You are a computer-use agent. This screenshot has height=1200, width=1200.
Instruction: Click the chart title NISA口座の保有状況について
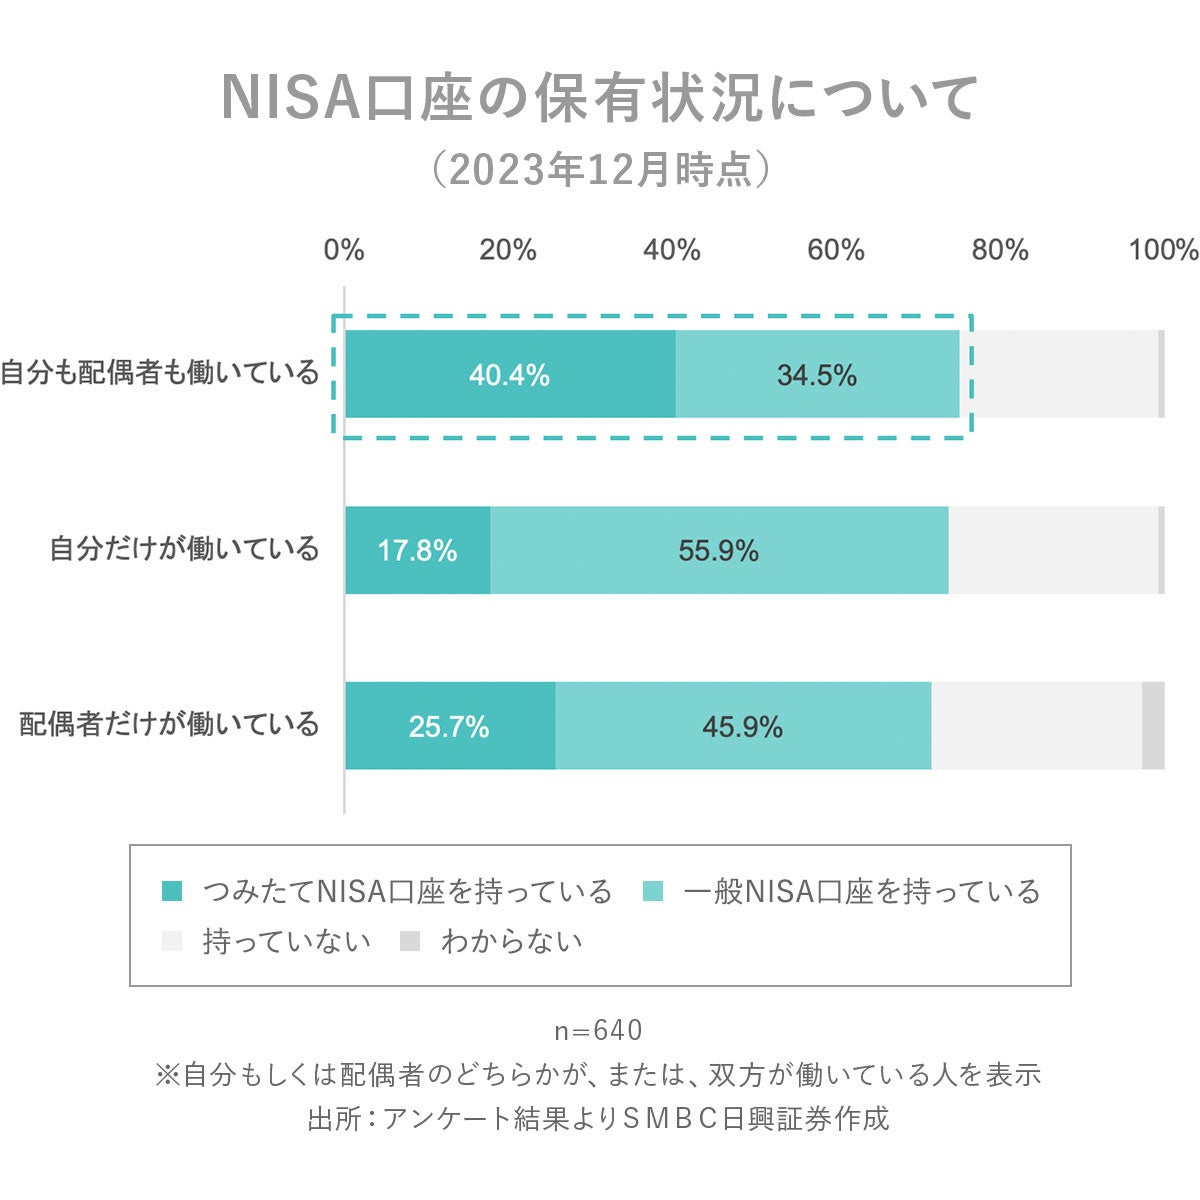pos(599,98)
